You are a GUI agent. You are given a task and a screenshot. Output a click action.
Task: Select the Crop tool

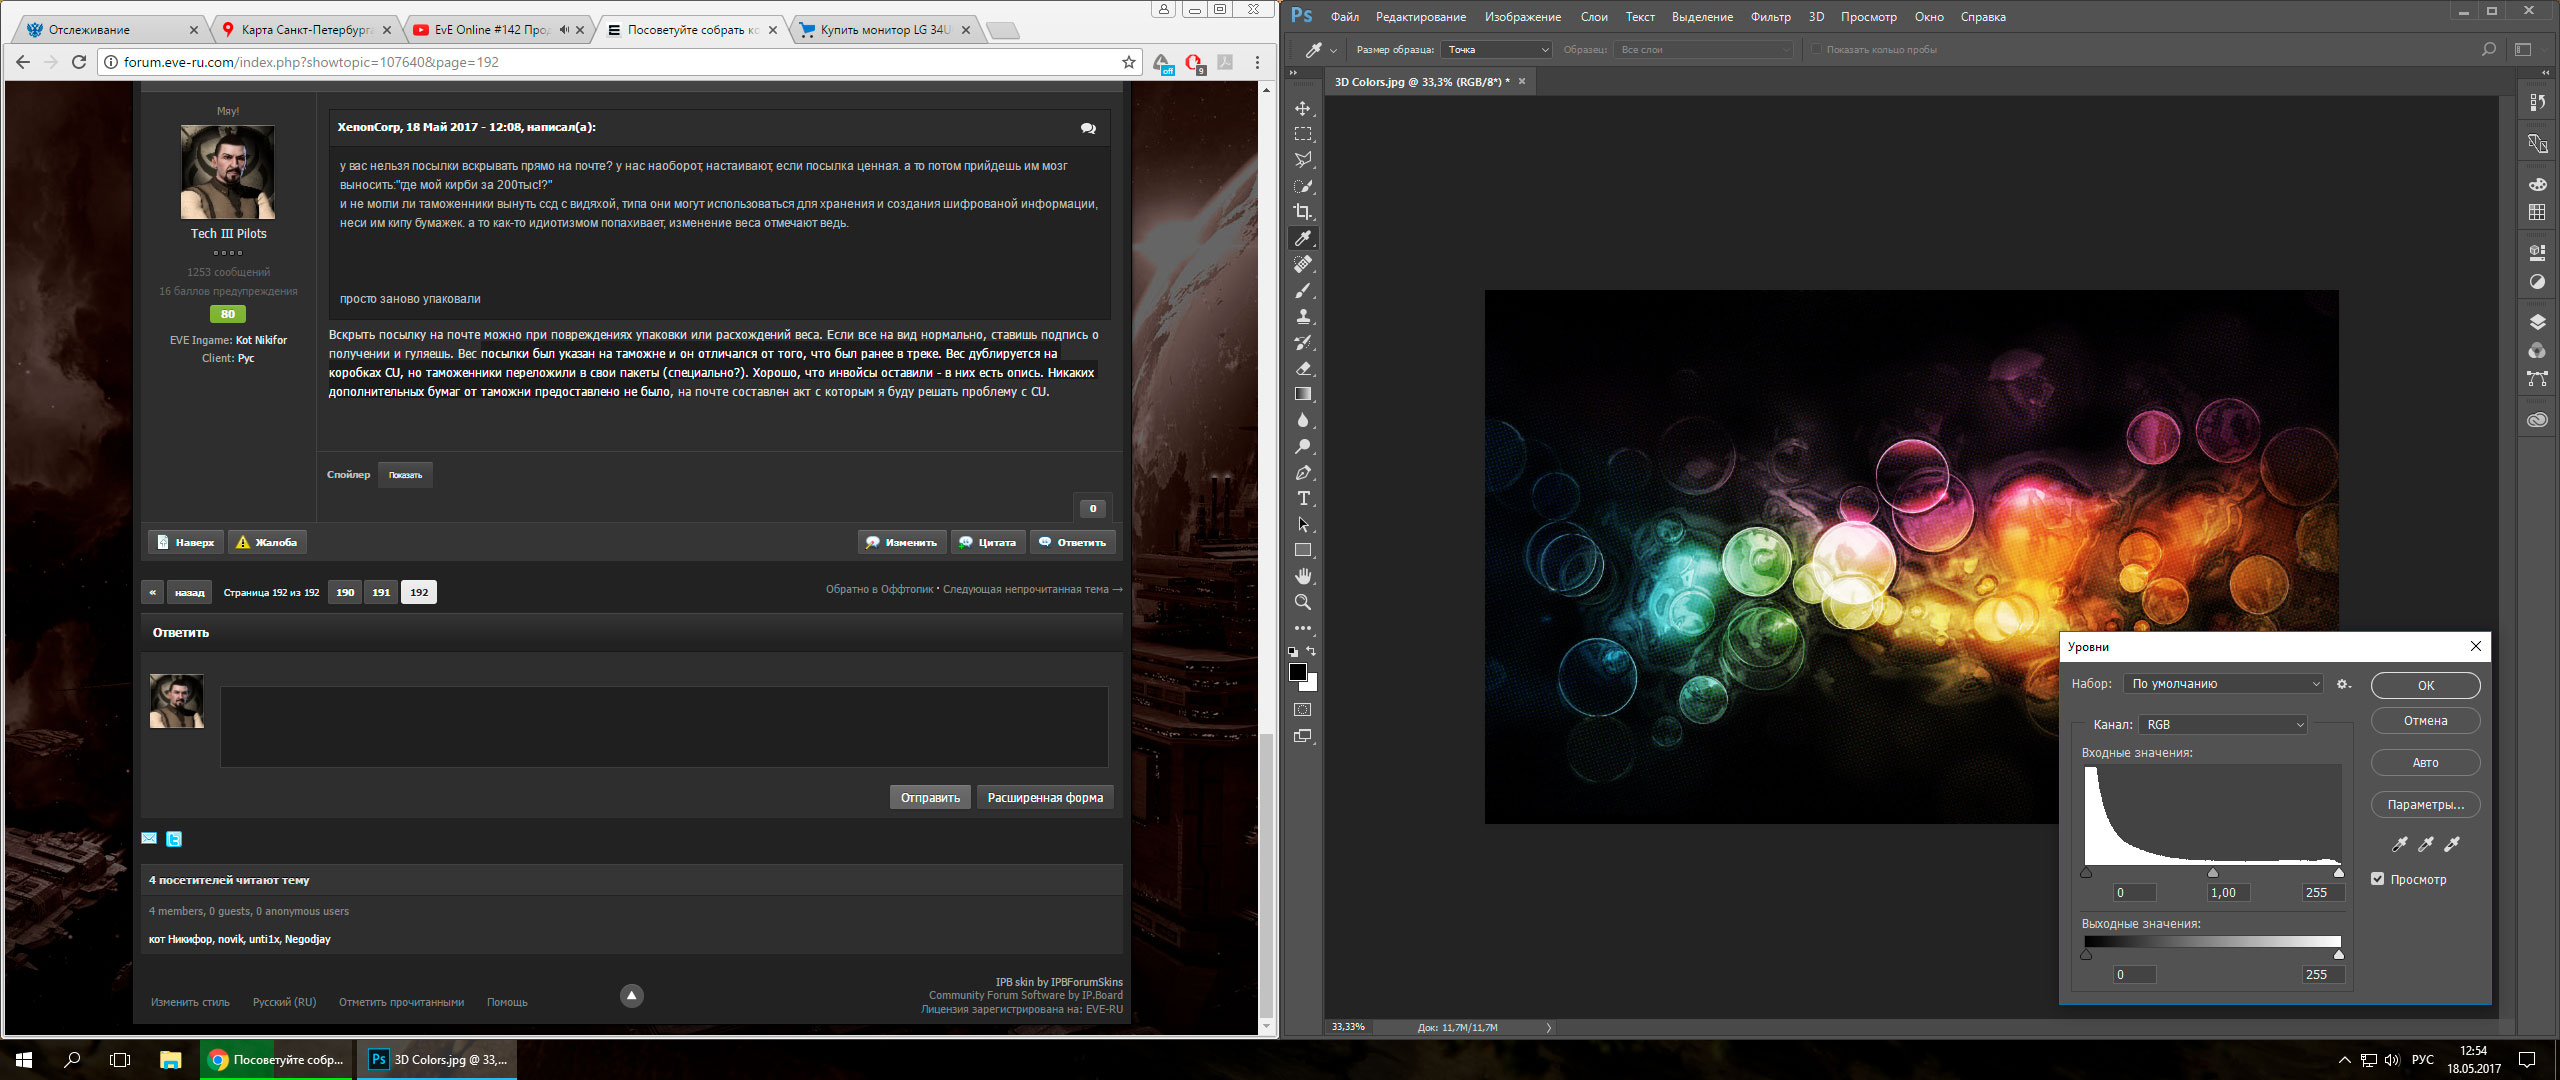click(x=1303, y=212)
